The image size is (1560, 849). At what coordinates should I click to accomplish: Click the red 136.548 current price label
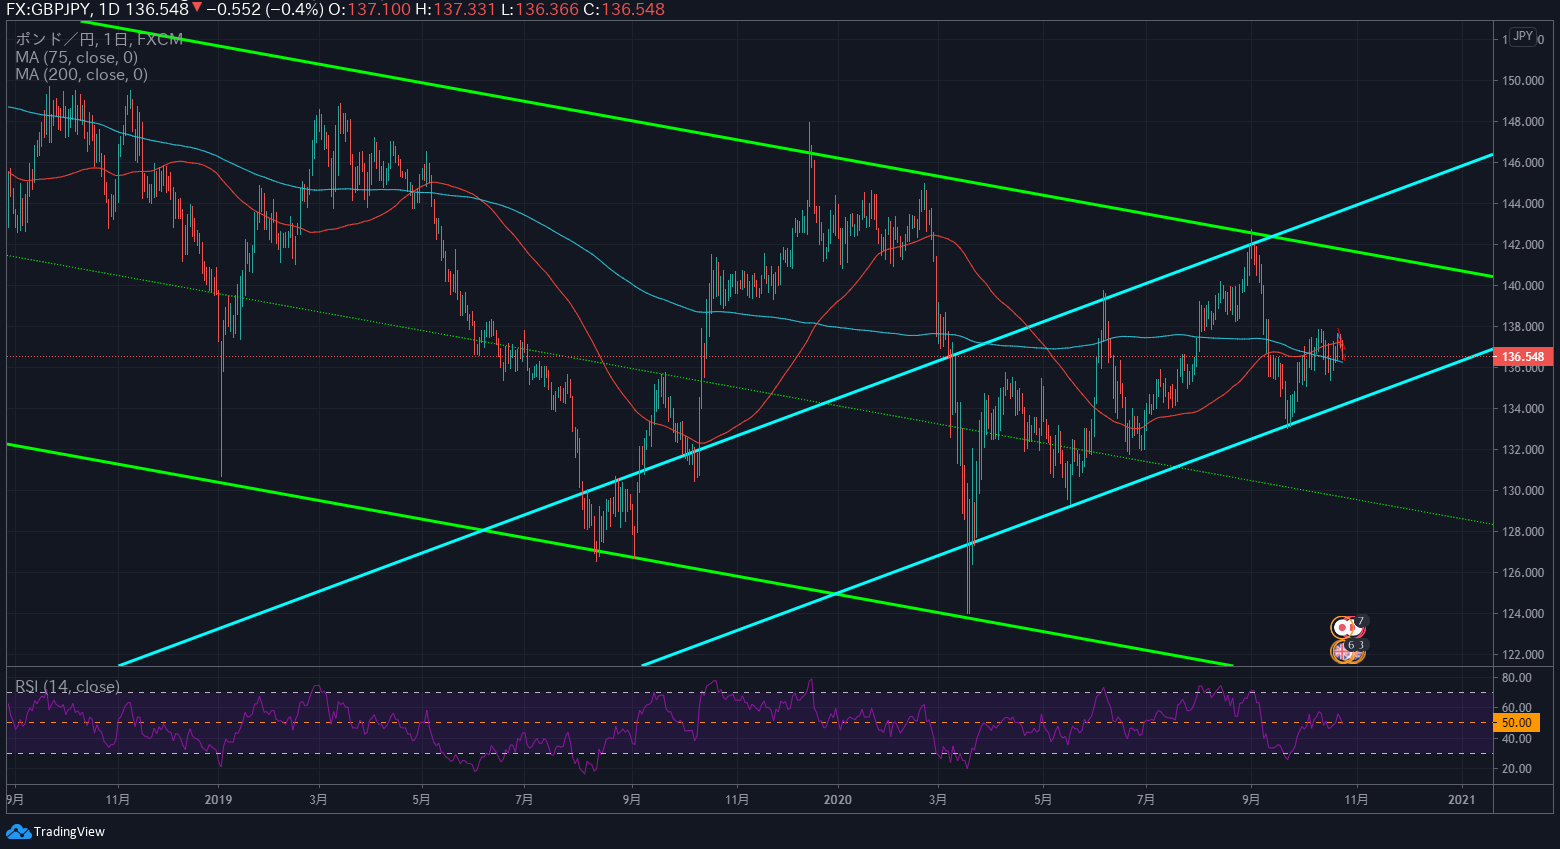(x=1523, y=357)
